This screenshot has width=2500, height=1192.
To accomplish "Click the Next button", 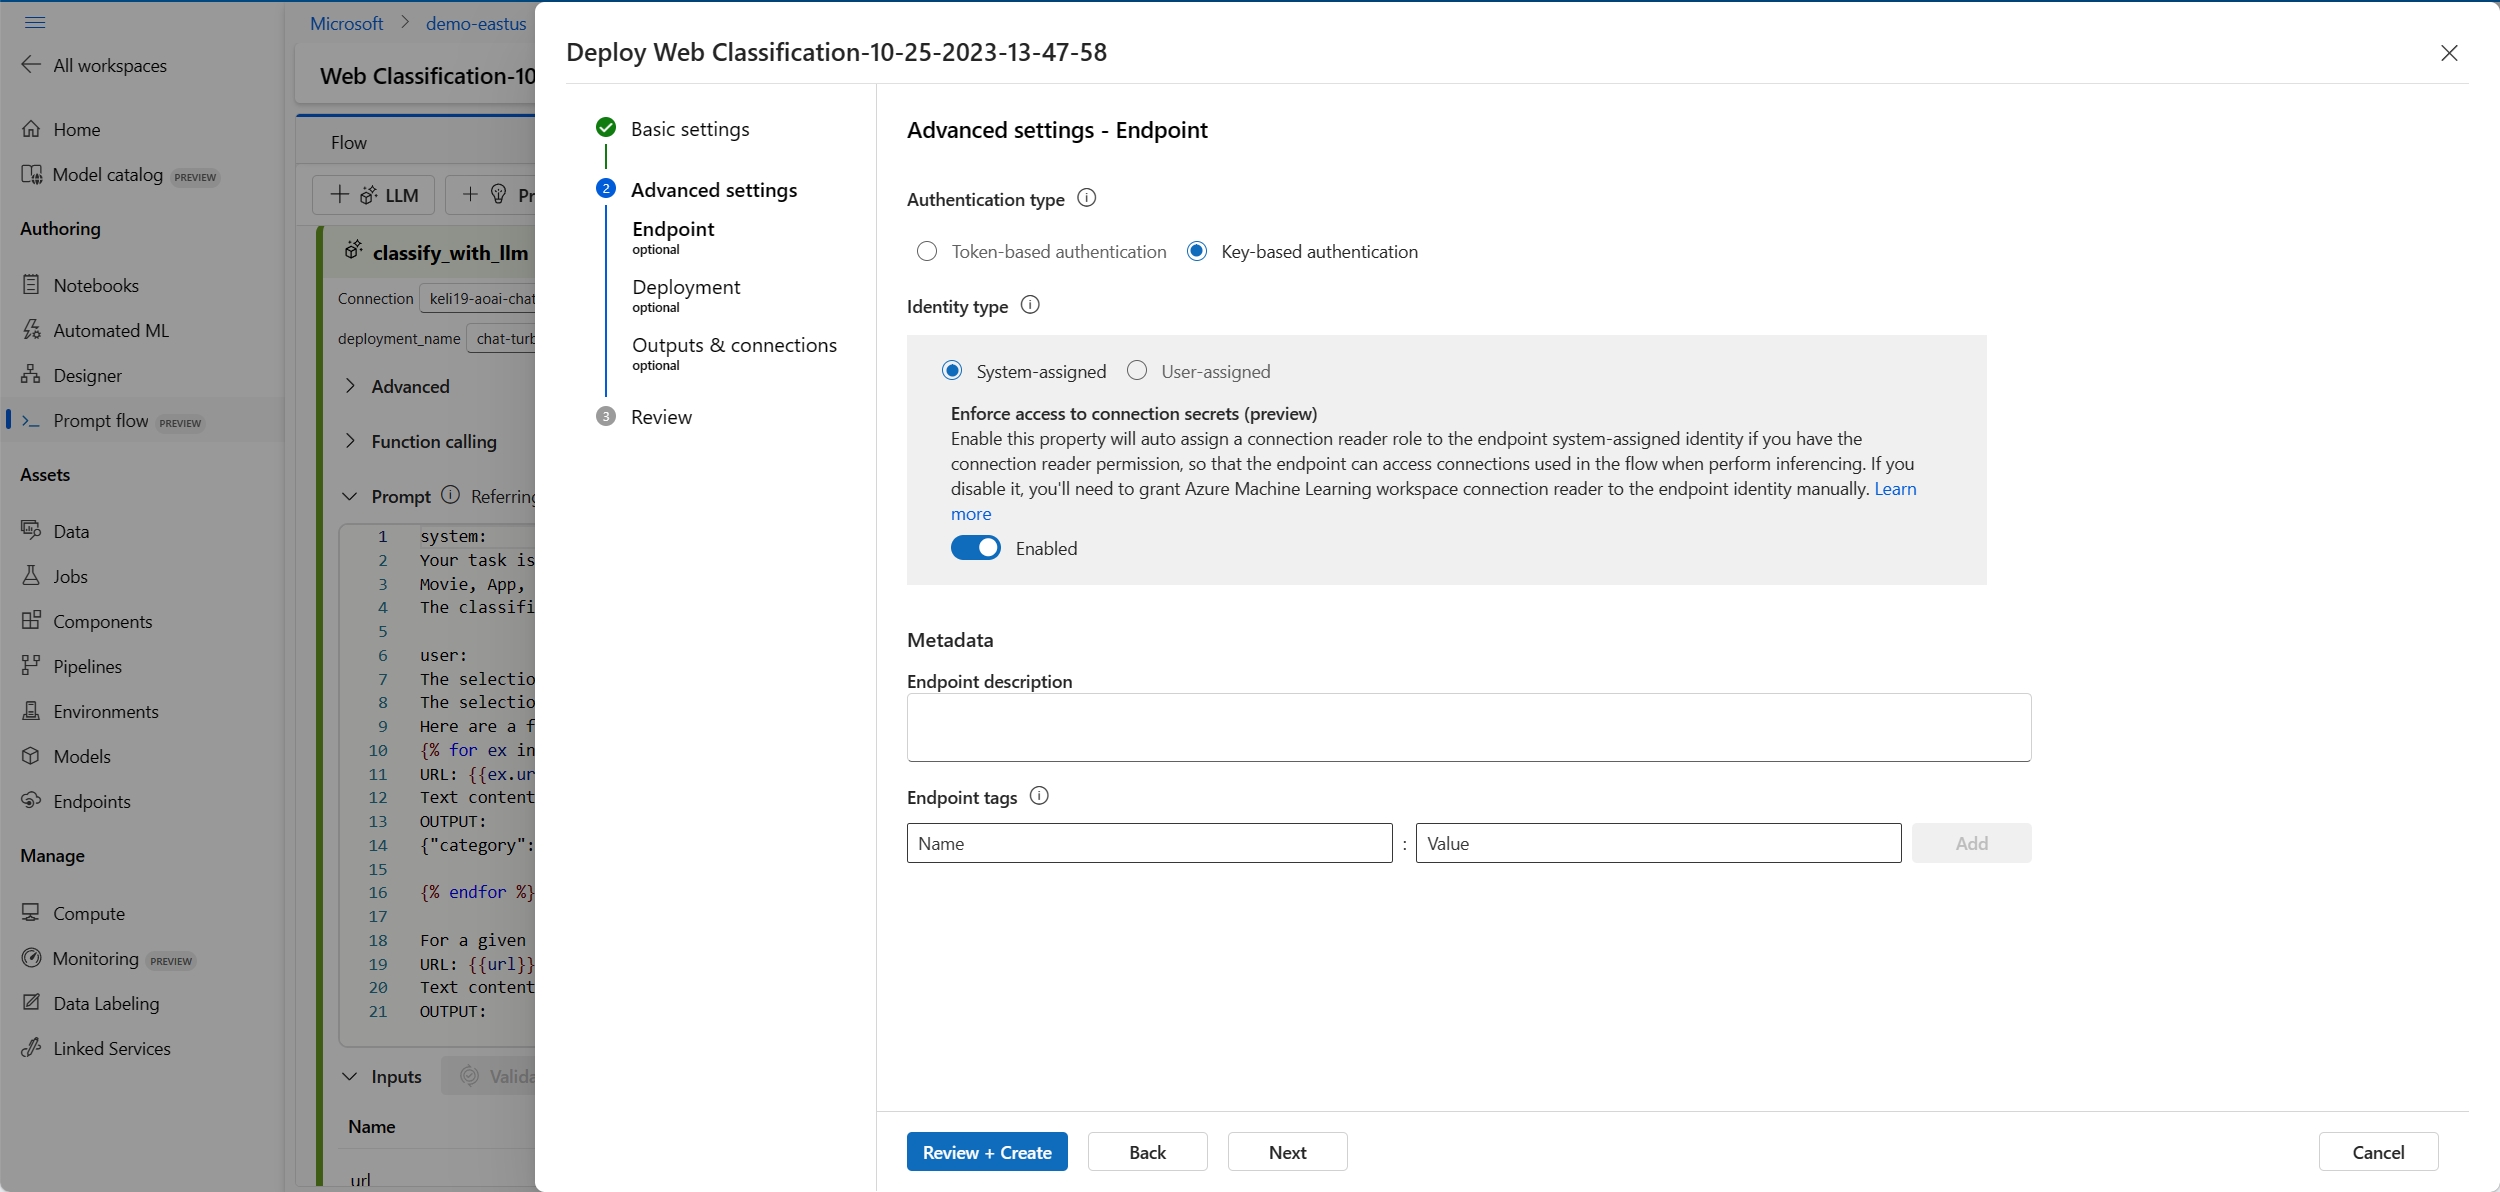I will [x=1286, y=1152].
